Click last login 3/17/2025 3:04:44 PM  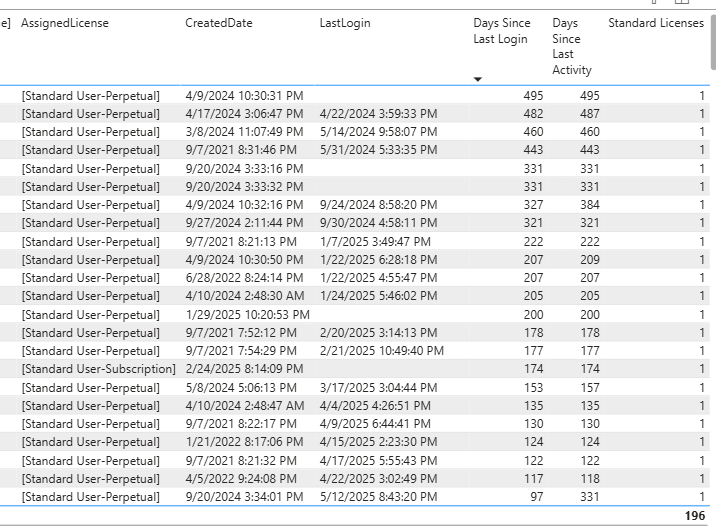tap(378, 387)
